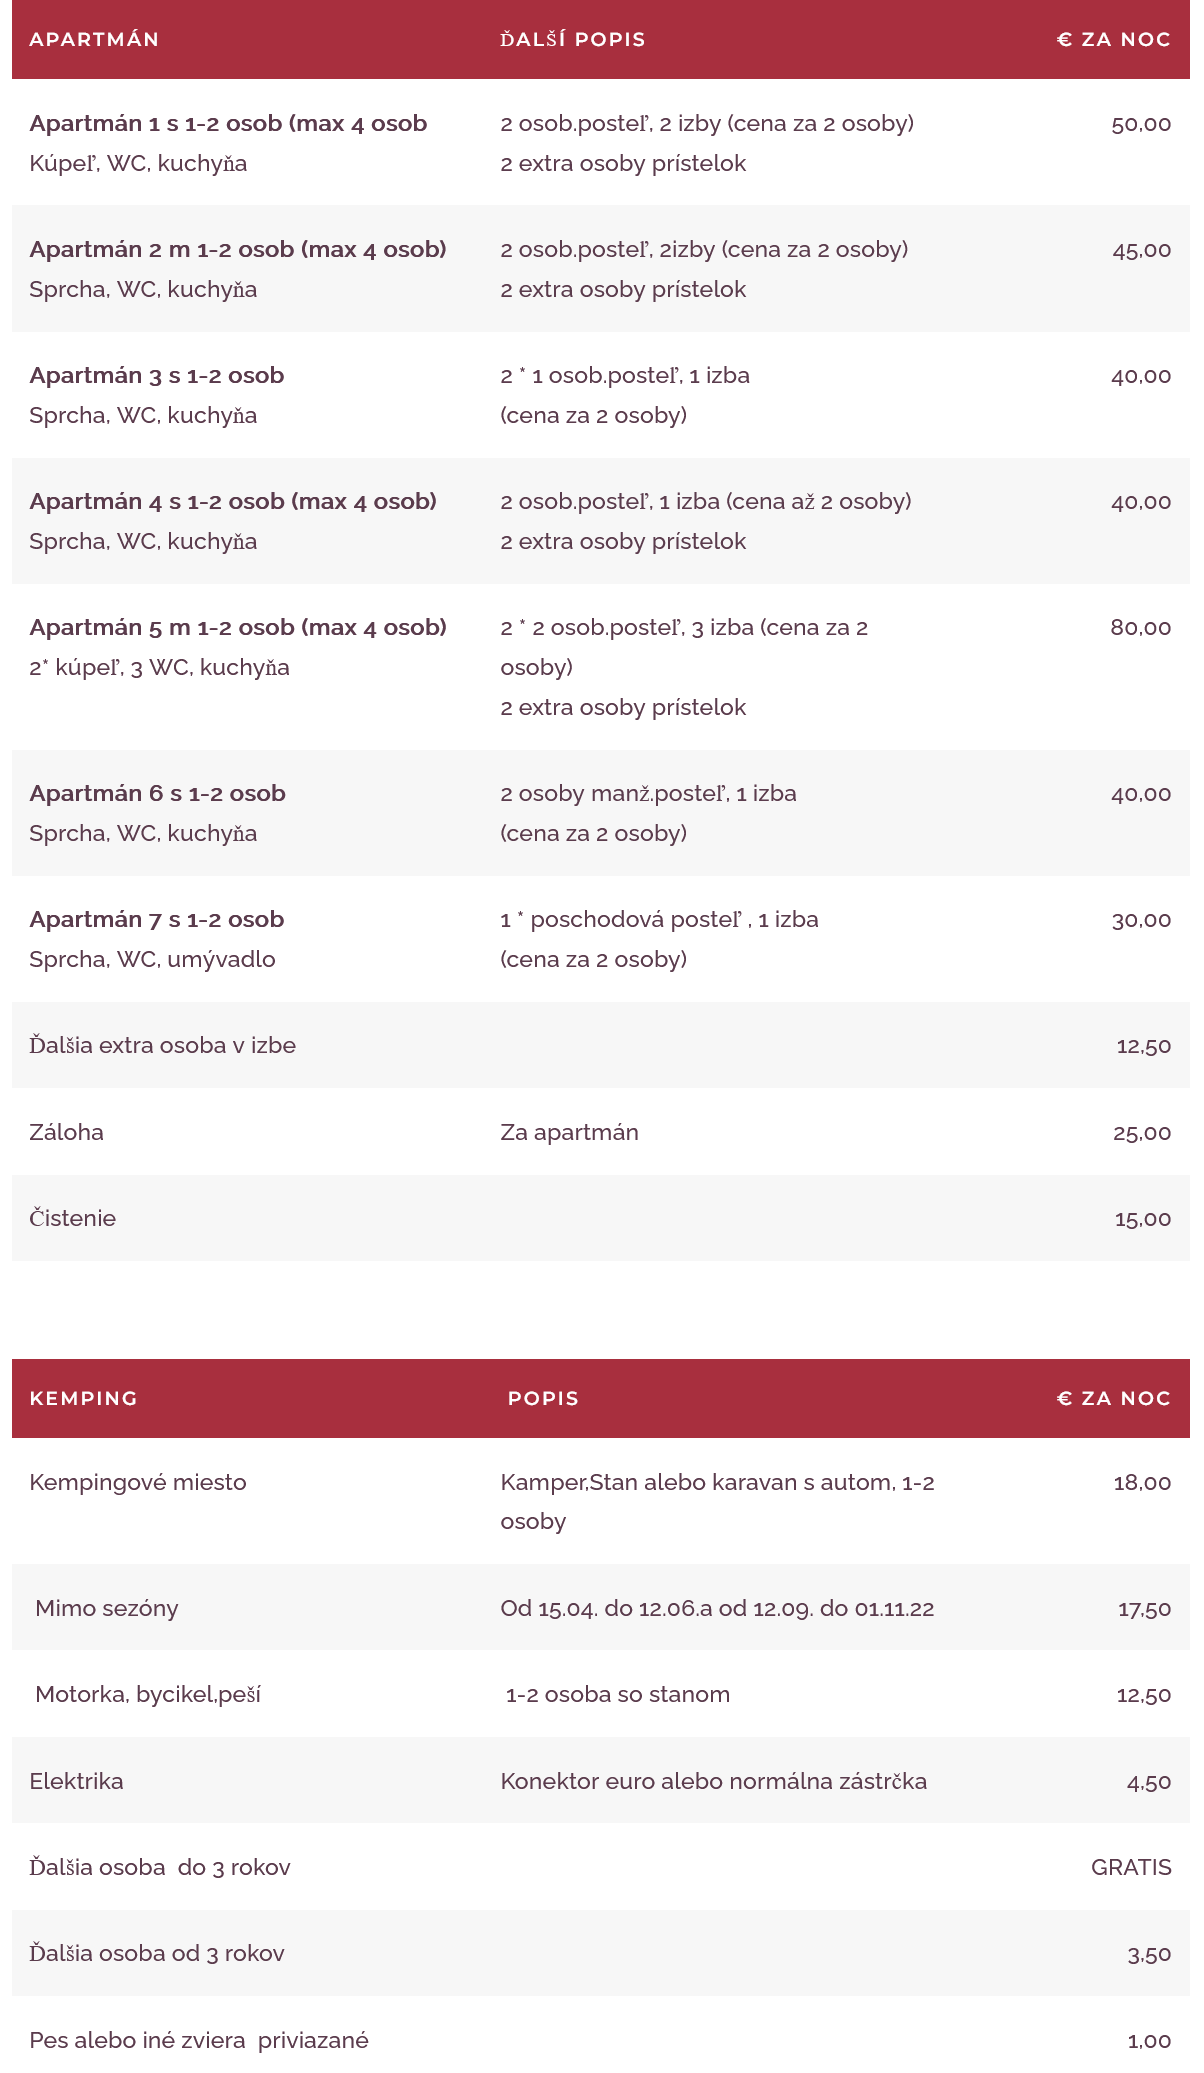Click the ĎALŠÍ POPIS column header
1204x2073 pixels.
click(572, 40)
